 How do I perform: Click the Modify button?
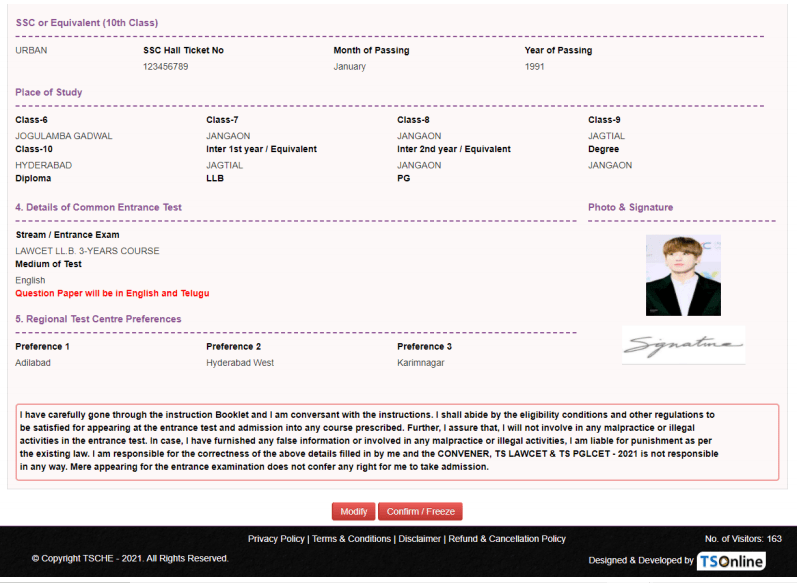coord(353,511)
